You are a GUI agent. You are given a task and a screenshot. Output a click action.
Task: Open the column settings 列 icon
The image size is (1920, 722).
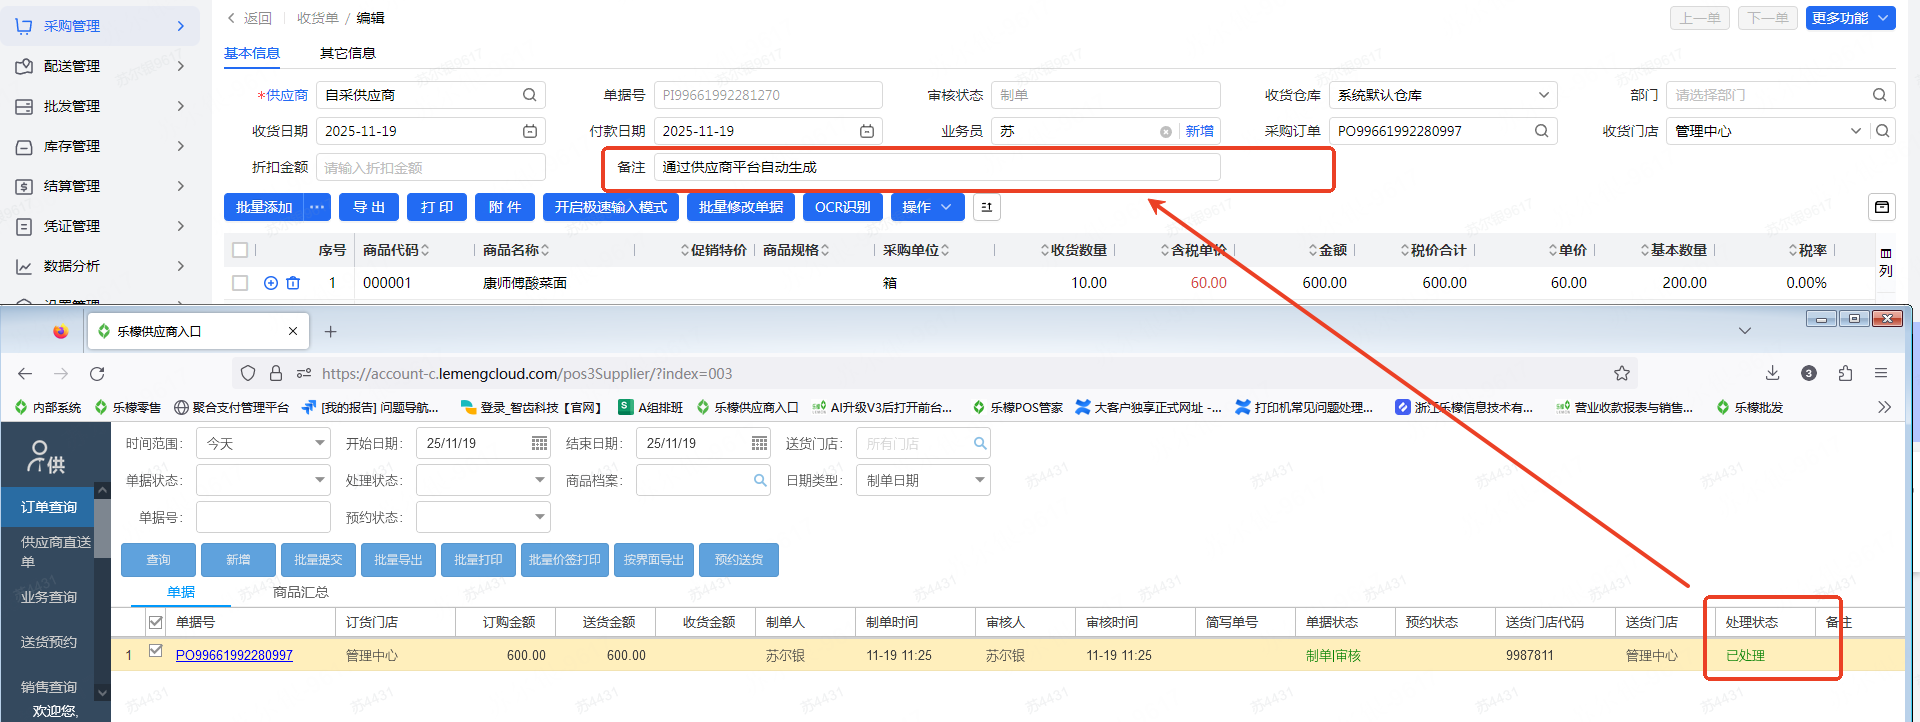(1886, 262)
